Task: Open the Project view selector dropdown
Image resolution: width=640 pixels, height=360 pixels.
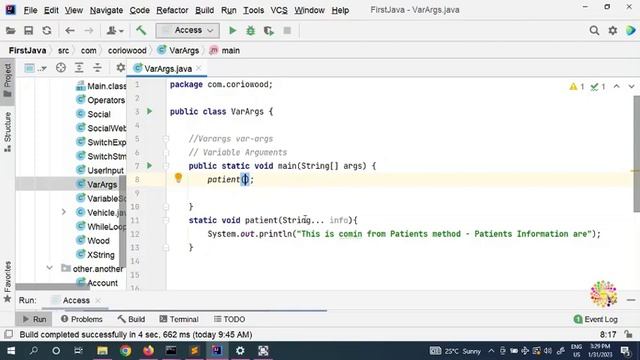Action: 35,68
